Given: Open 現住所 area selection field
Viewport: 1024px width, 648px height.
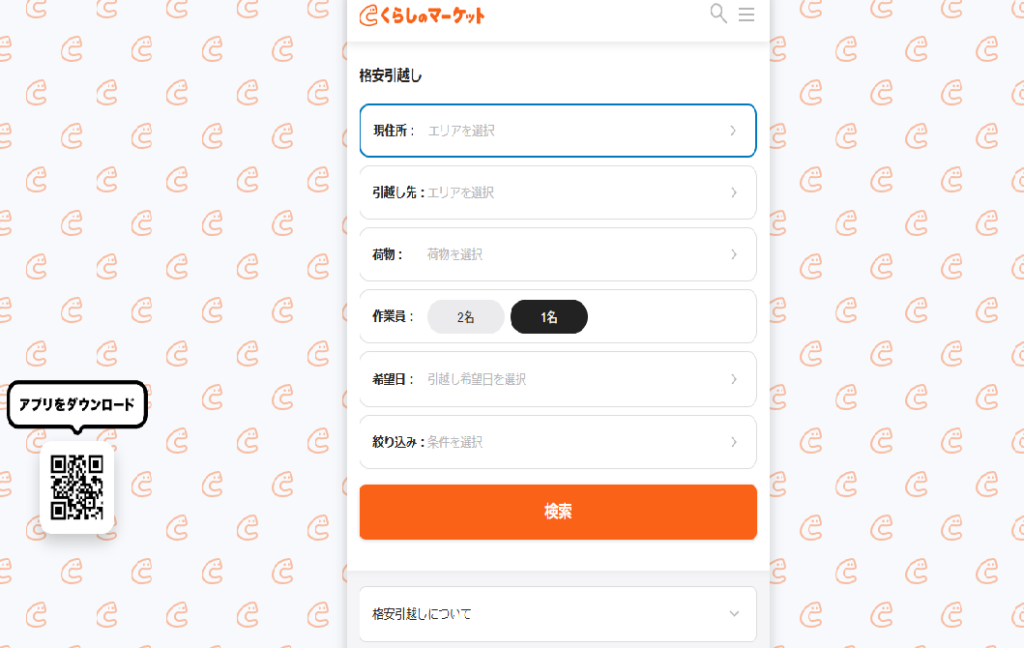Looking at the screenshot, I should (x=558, y=131).
